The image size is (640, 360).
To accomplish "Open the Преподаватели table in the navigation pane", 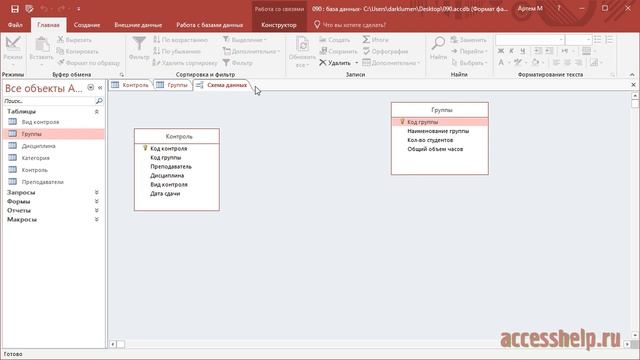I will pos(54,182).
